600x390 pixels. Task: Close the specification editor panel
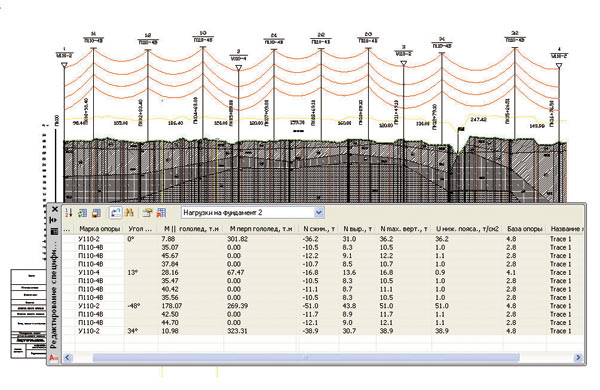point(55,209)
